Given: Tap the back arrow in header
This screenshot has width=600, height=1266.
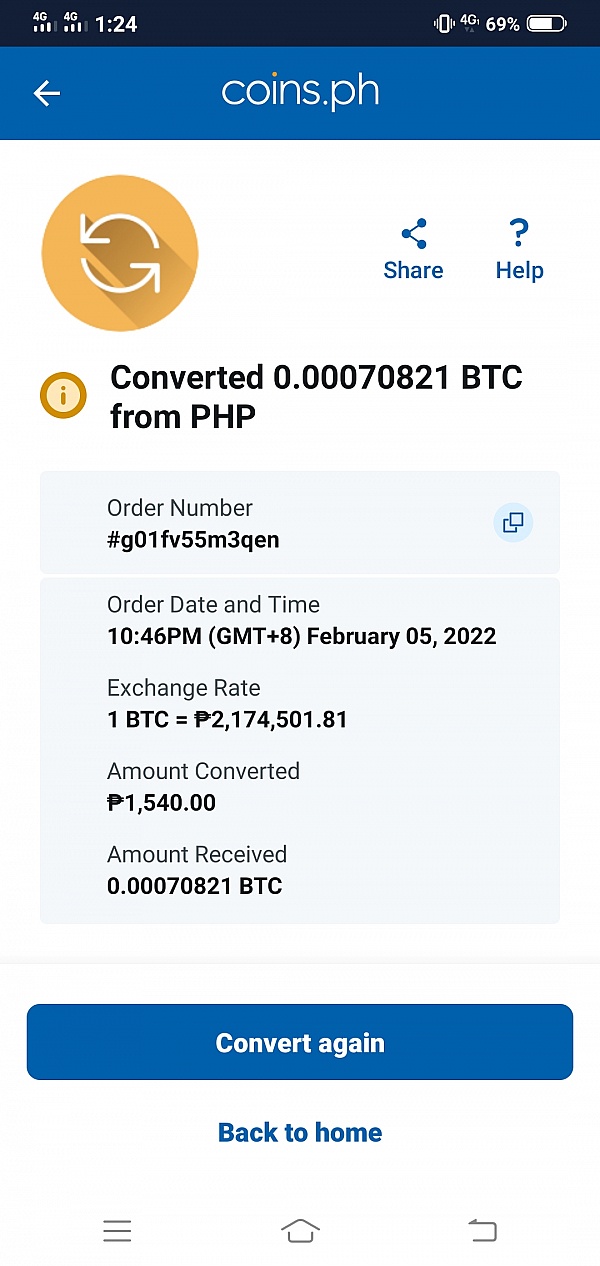Looking at the screenshot, I should pos(47,93).
